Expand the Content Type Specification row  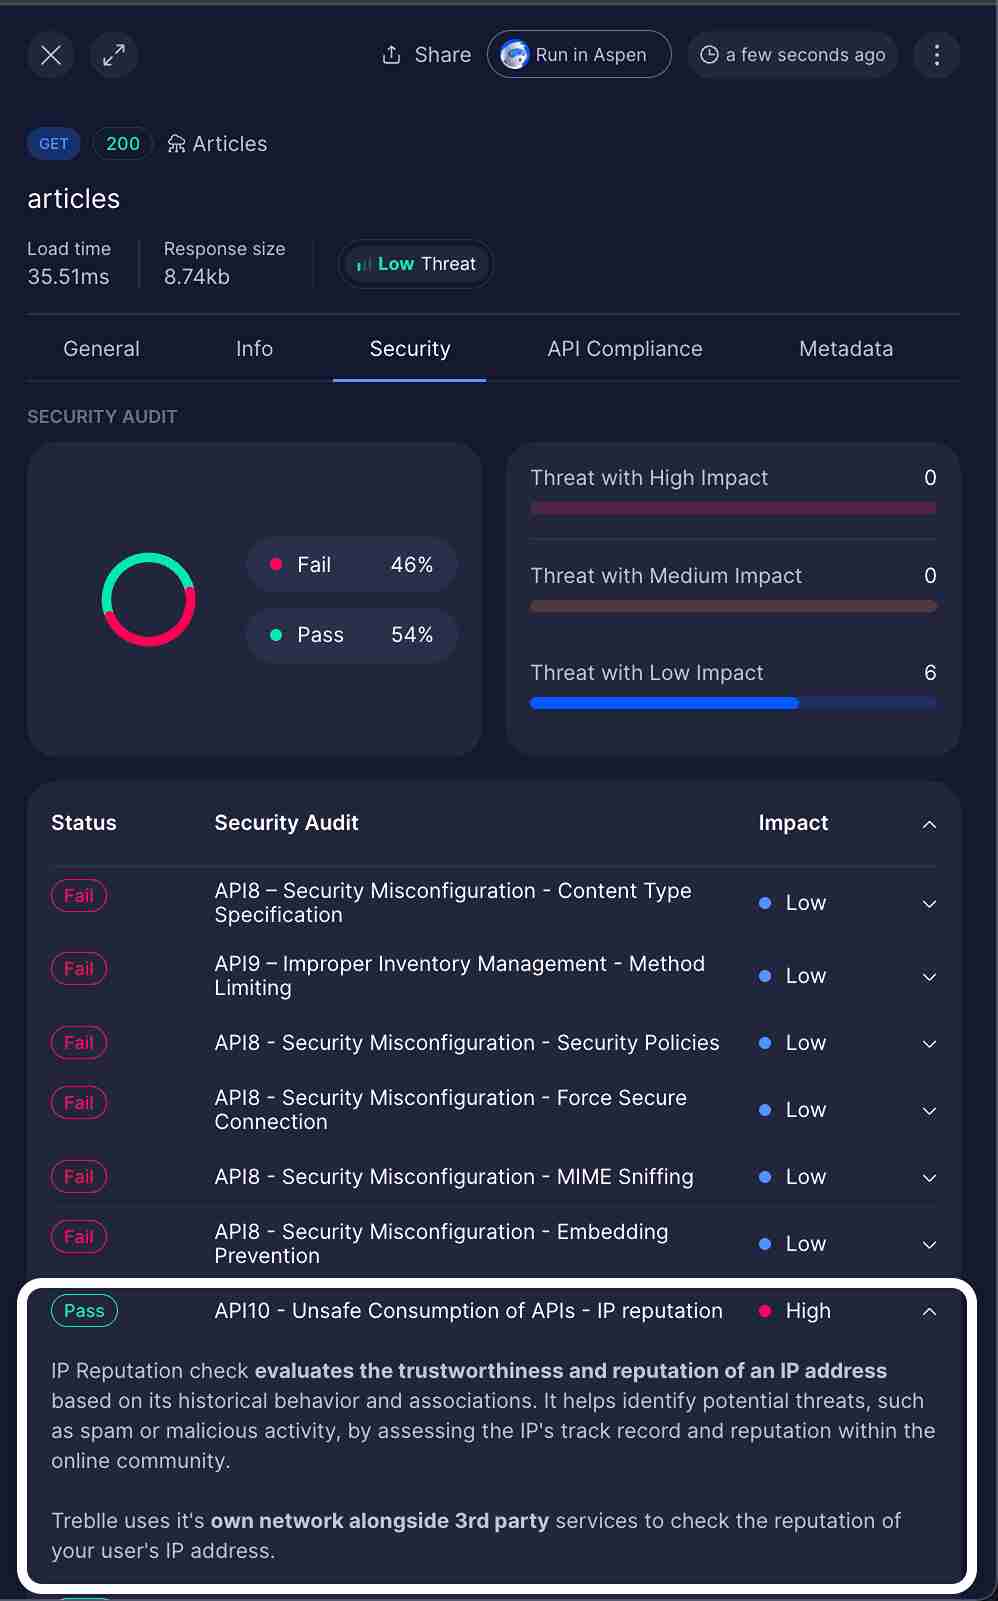[x=929, y=904]
